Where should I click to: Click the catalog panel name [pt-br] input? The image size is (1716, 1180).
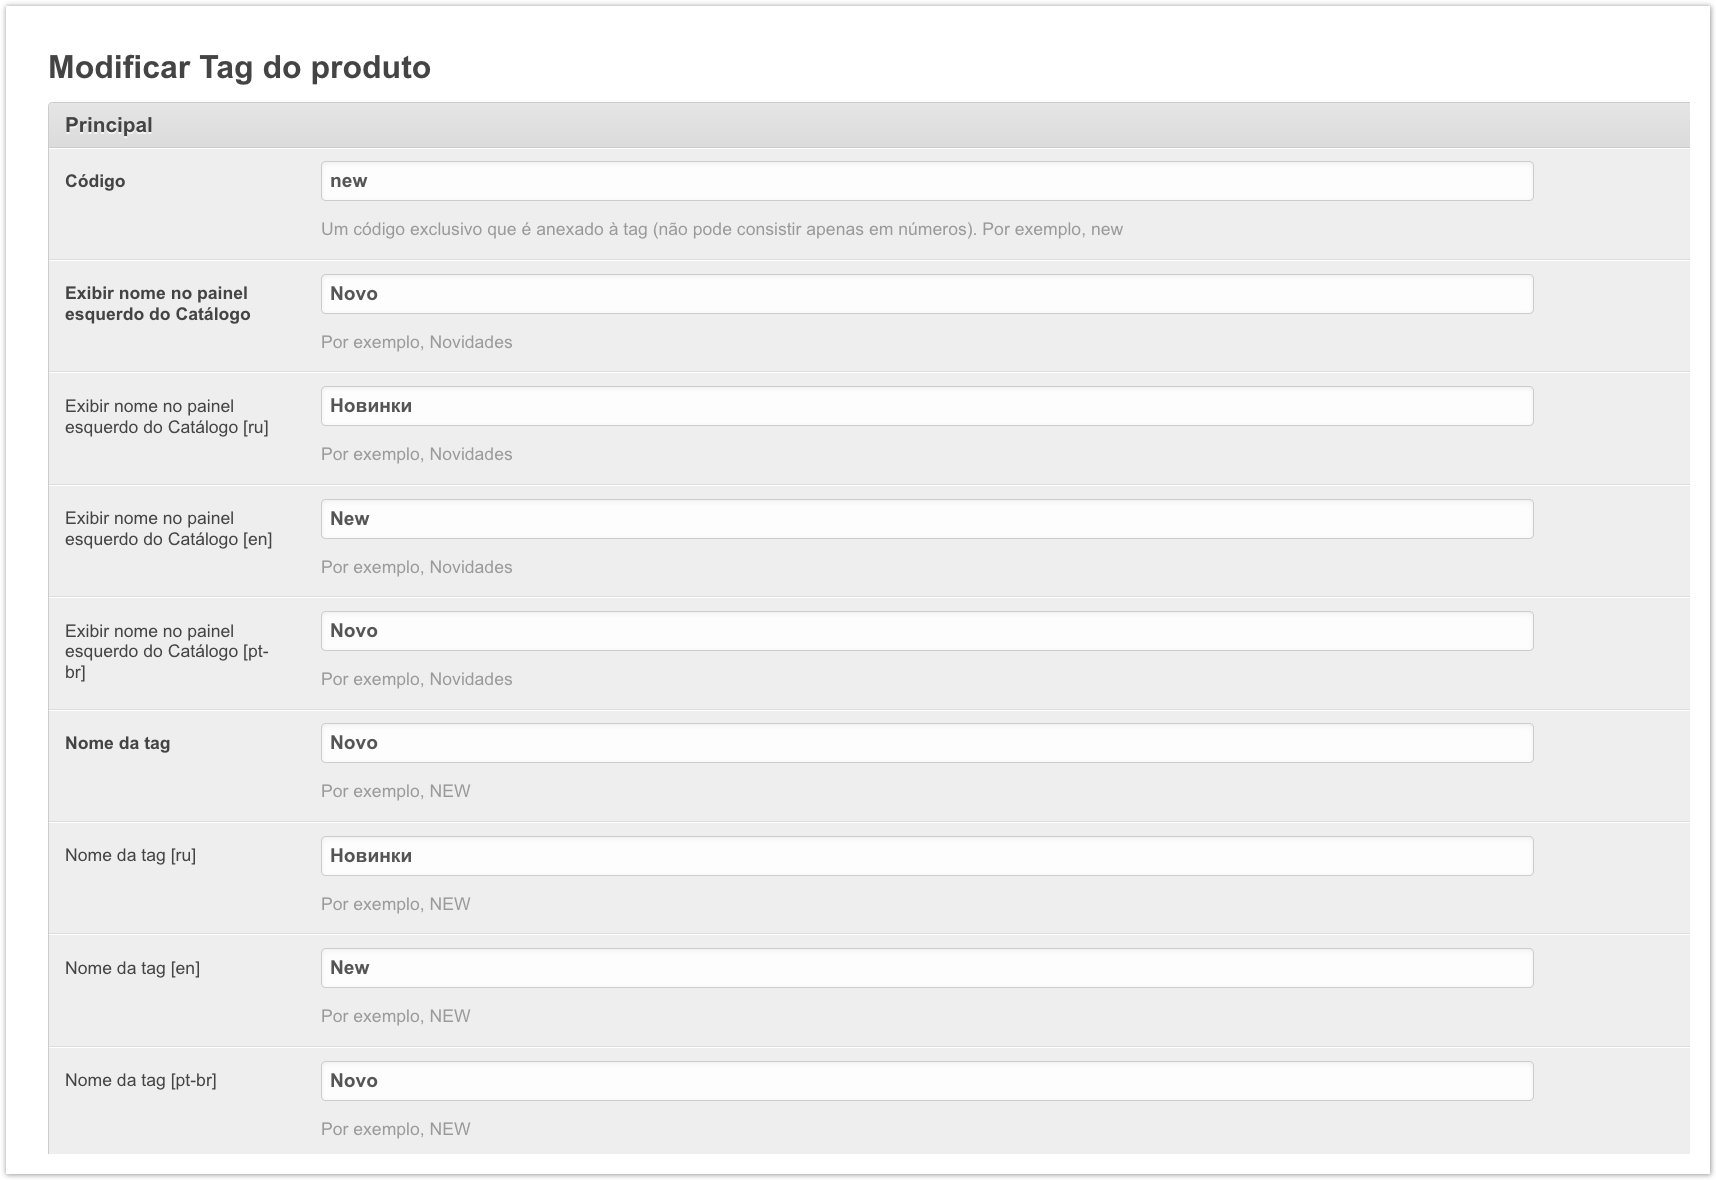(x=926, y=631)
